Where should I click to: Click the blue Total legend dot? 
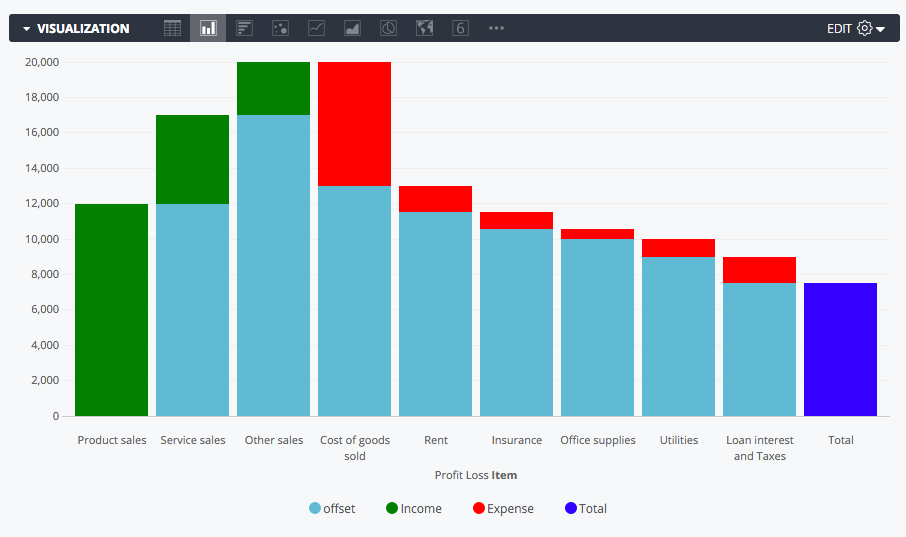571,509
